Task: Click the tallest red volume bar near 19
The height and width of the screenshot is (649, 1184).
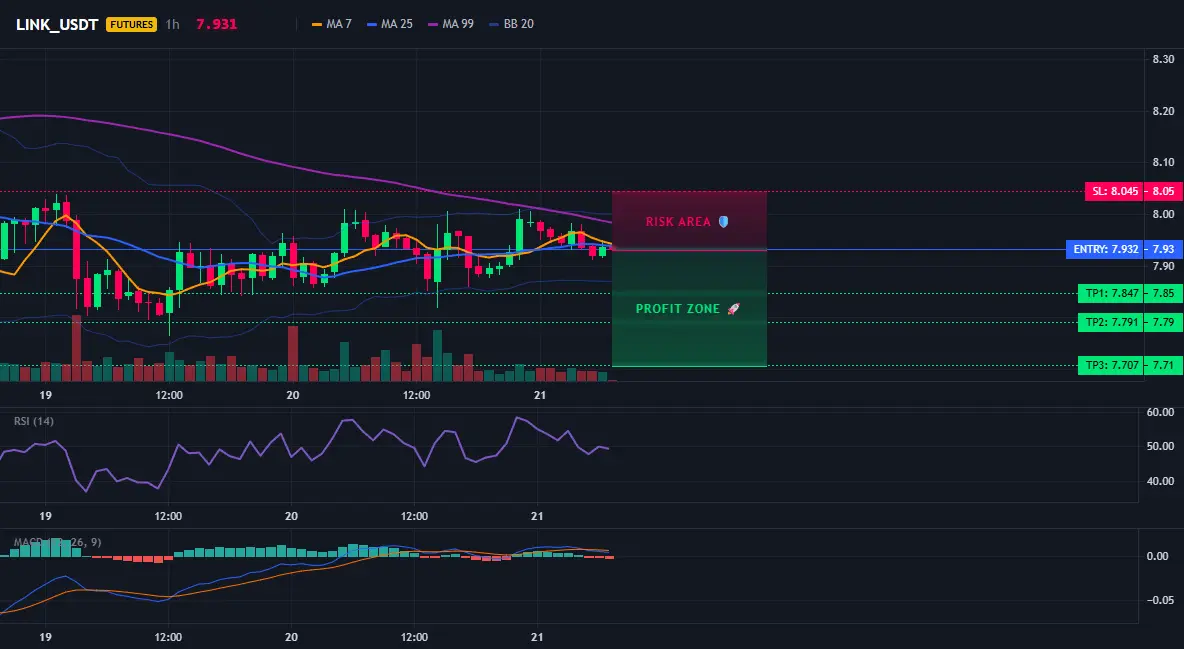Action: [x=76, y=348]
